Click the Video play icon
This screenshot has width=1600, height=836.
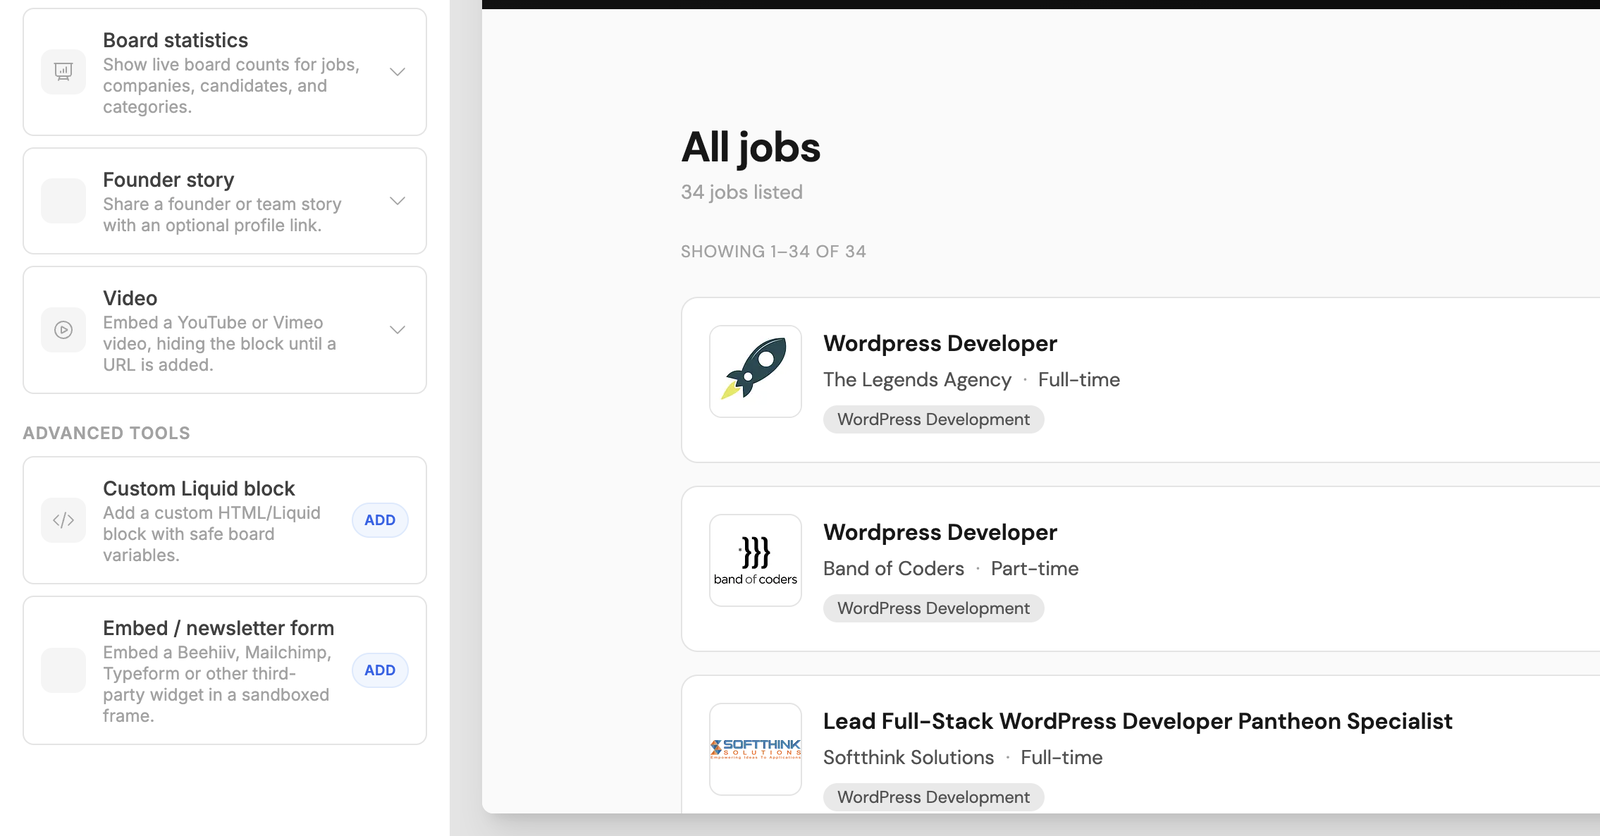point(63,330)
